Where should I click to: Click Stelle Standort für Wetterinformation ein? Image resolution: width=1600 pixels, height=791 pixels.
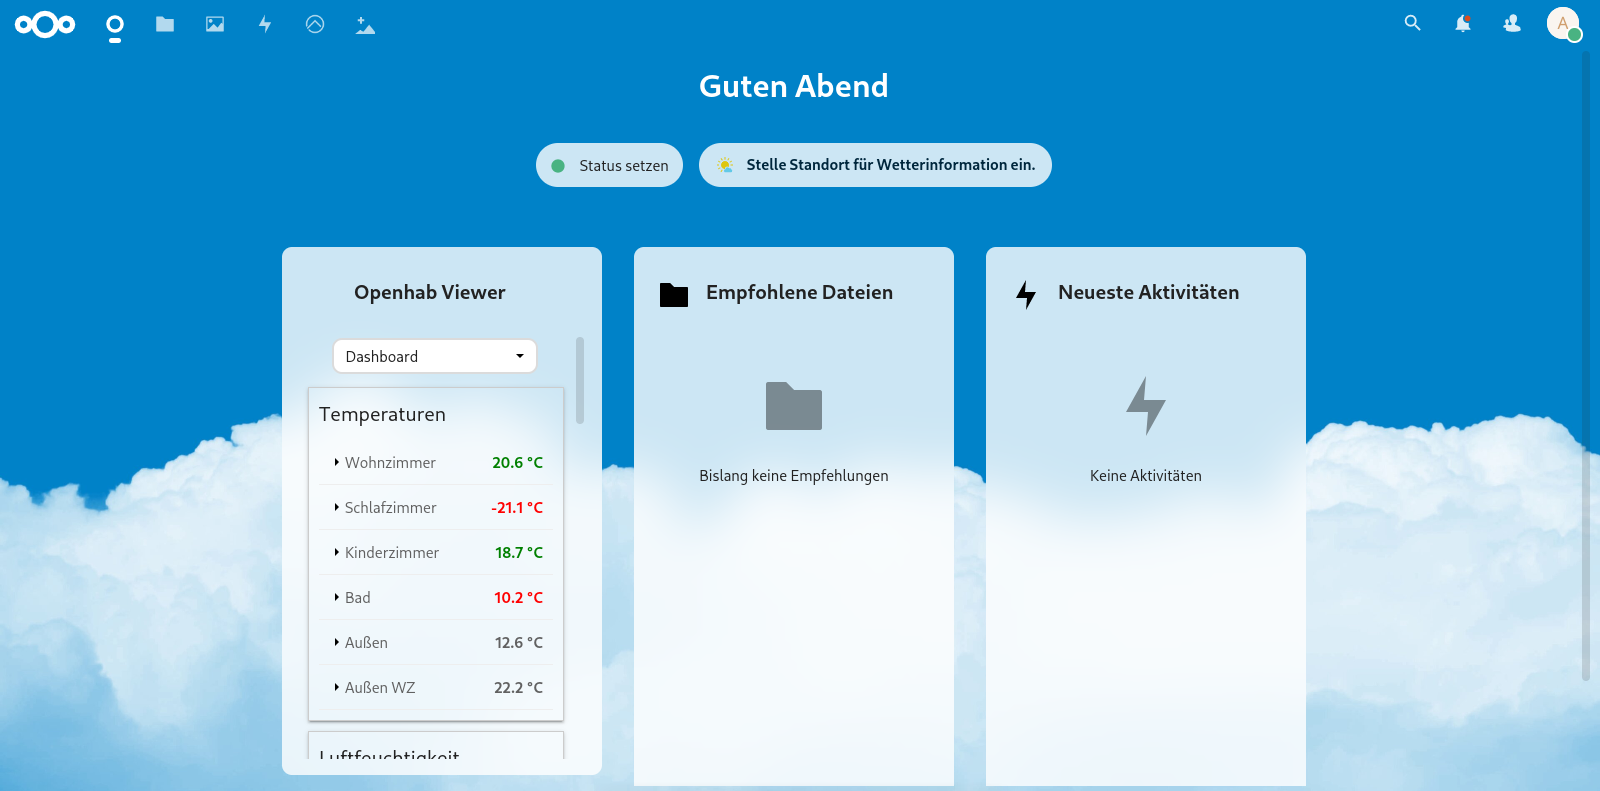tap(875, 165)
